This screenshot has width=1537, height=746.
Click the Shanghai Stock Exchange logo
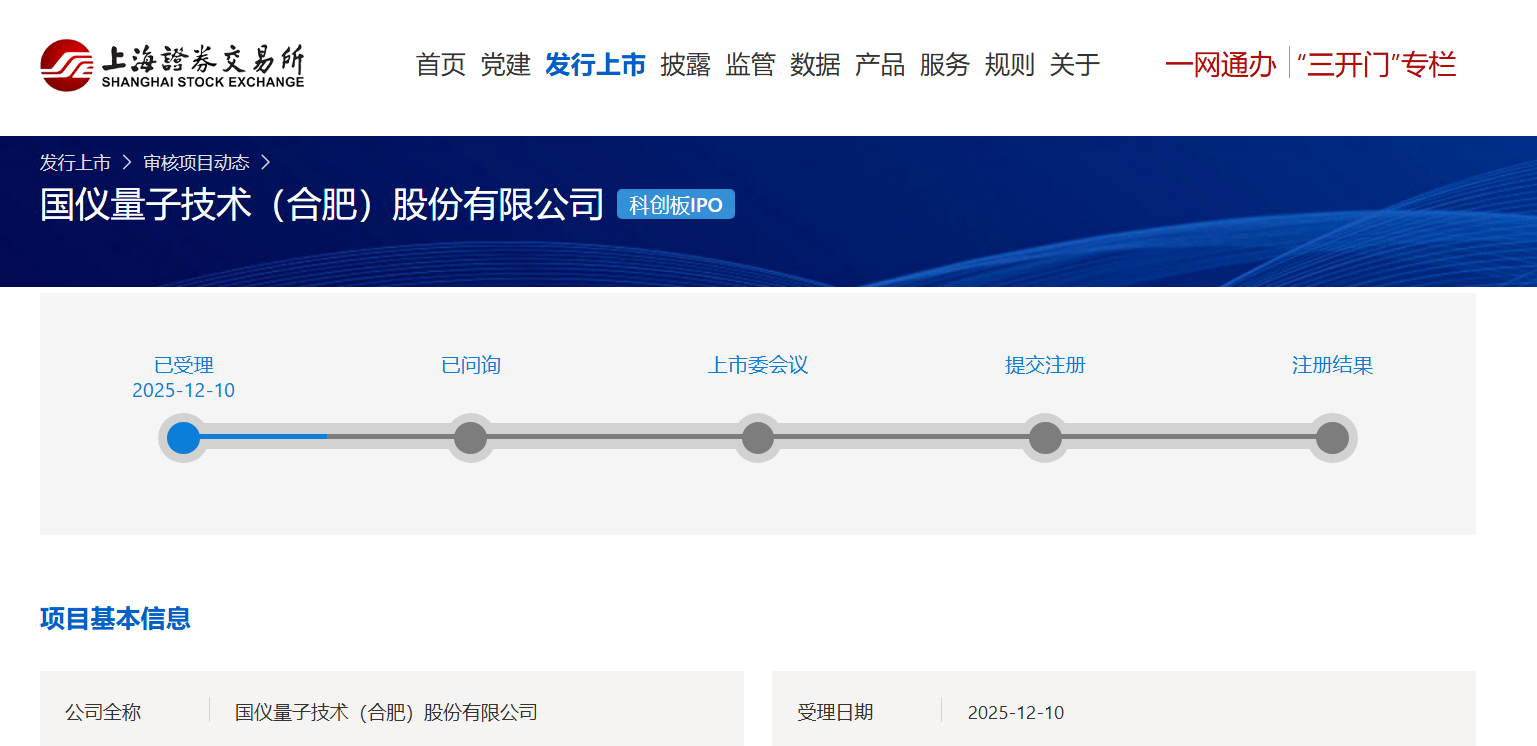click(172, 65)
